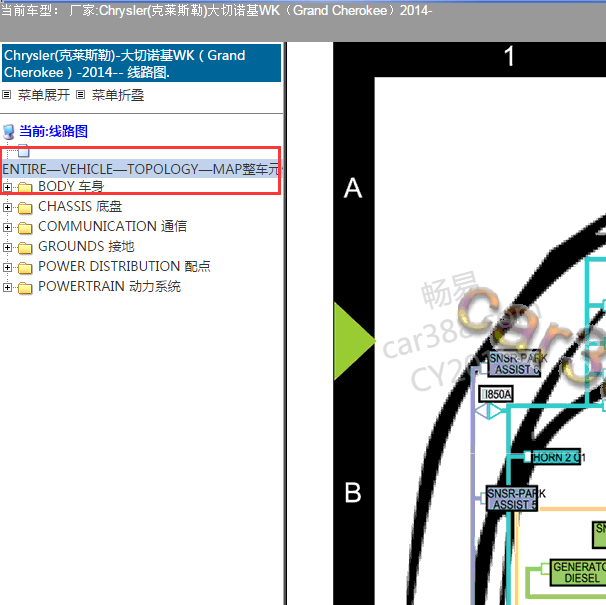Select CHASSIS 底盘 tree label

pyautogui.click(x=80, y=206)
